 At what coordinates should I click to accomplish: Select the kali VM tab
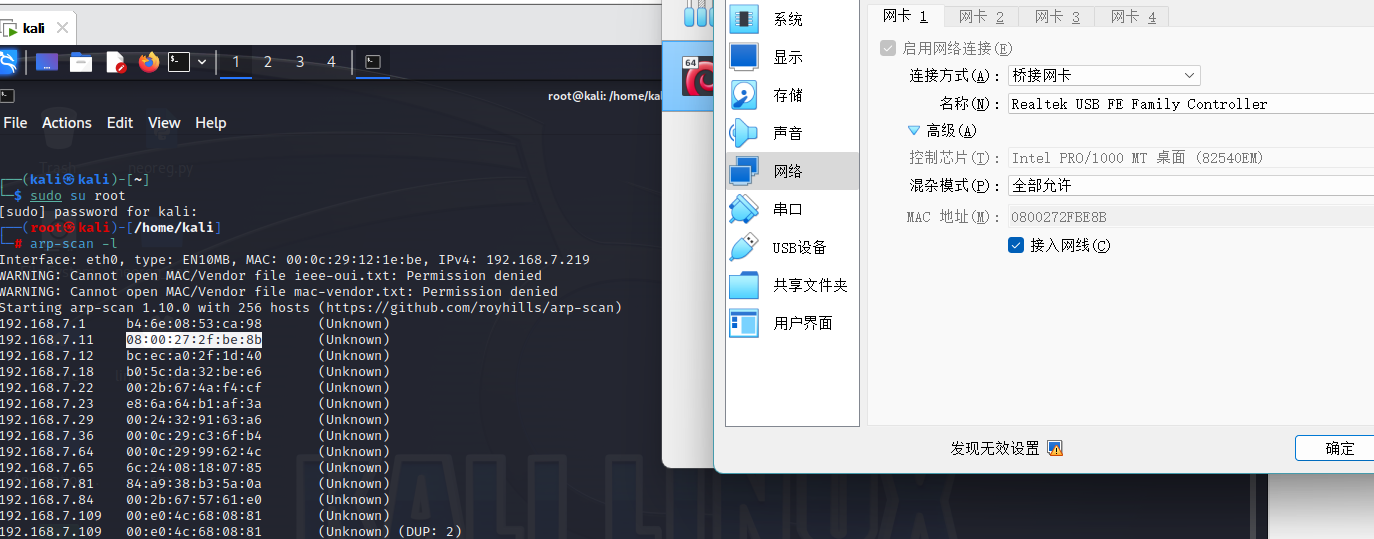34,28
